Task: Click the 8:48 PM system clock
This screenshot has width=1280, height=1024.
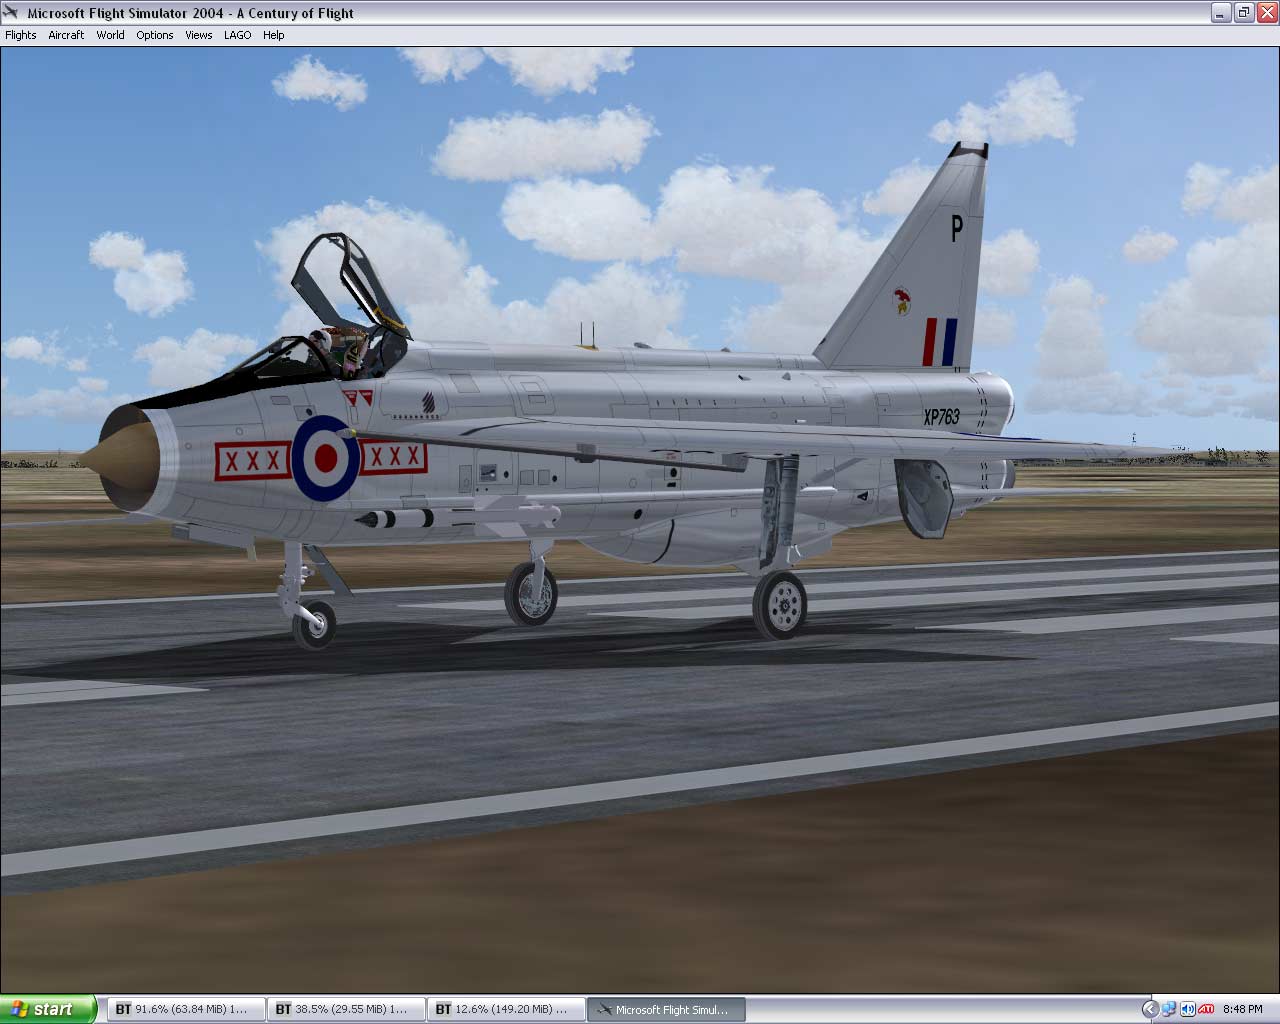Action: [1243, 1009]
